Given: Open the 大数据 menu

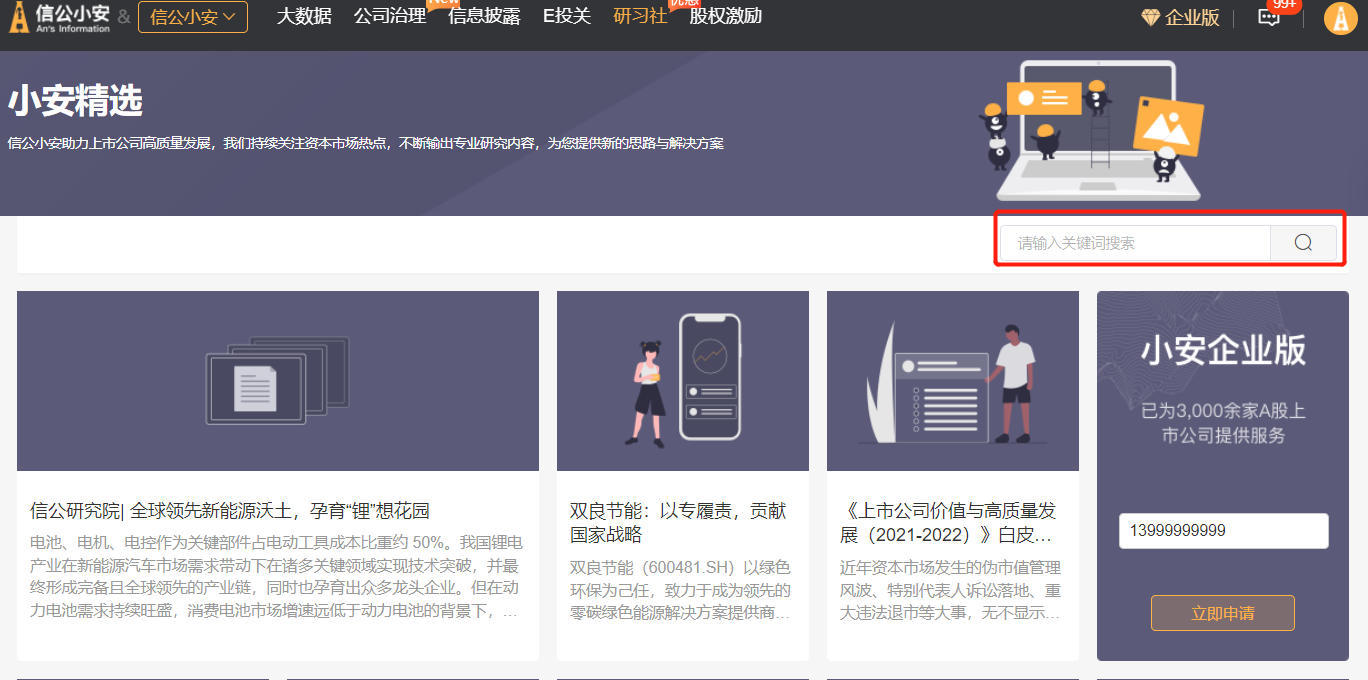Looking at the screenshot, I should click(304, 16).
